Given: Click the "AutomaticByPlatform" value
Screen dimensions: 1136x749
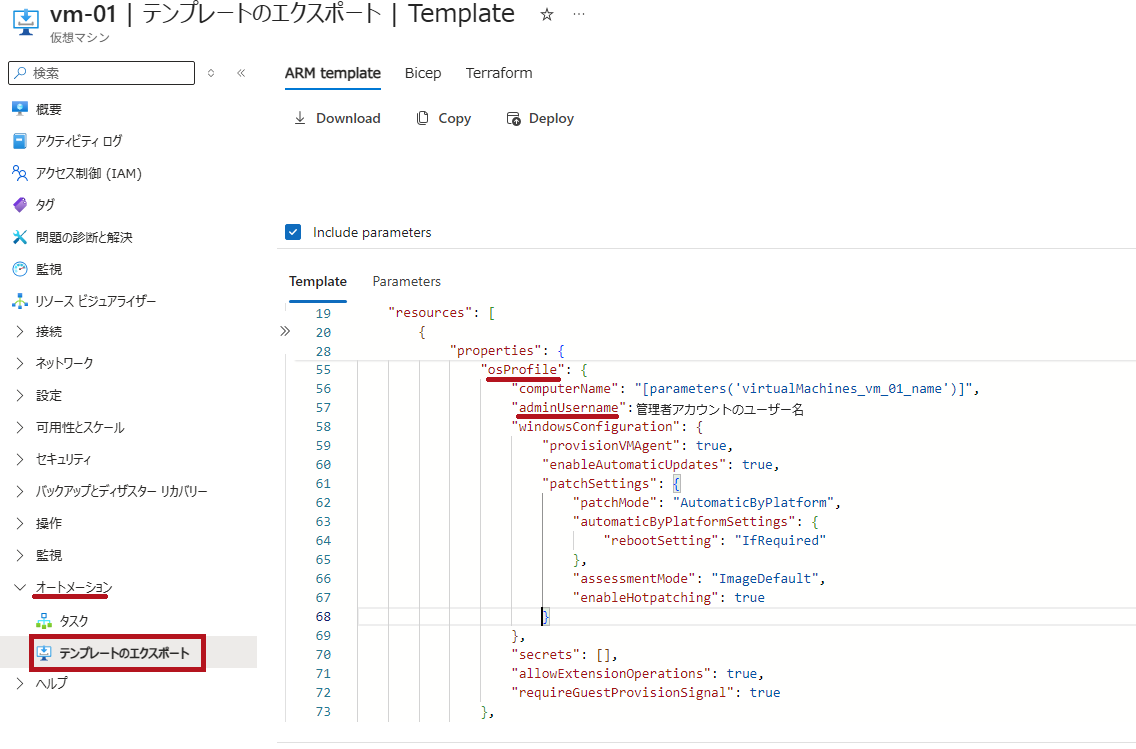Looking at the screenshot, I should pyautogui.click(x=753, y=503).
